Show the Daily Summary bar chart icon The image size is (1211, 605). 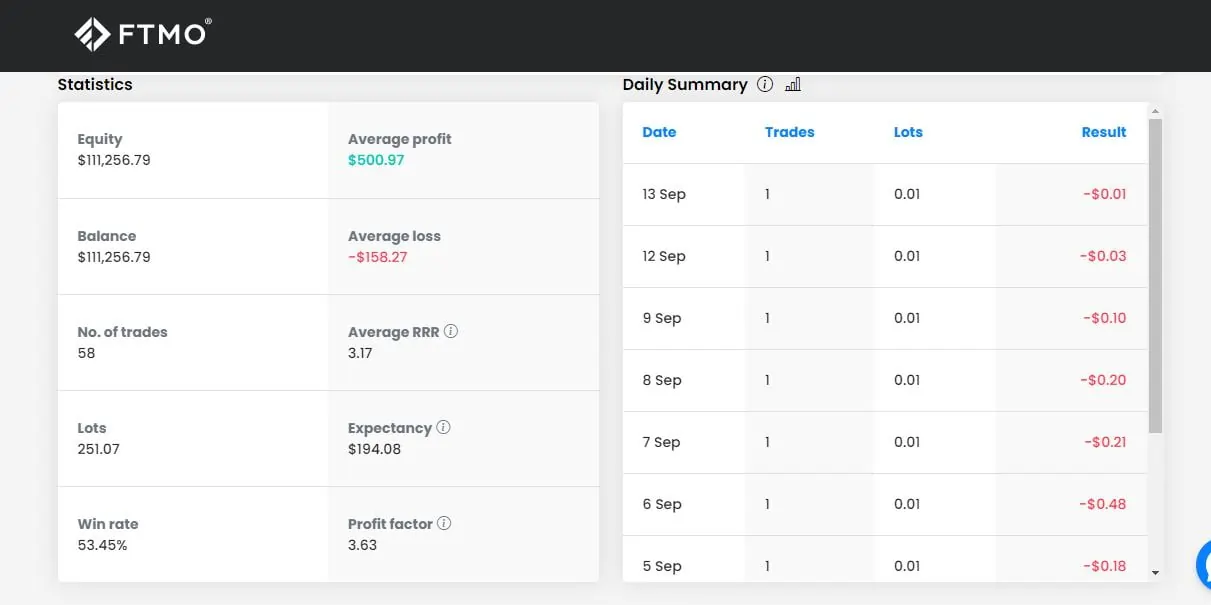[793, 85]
